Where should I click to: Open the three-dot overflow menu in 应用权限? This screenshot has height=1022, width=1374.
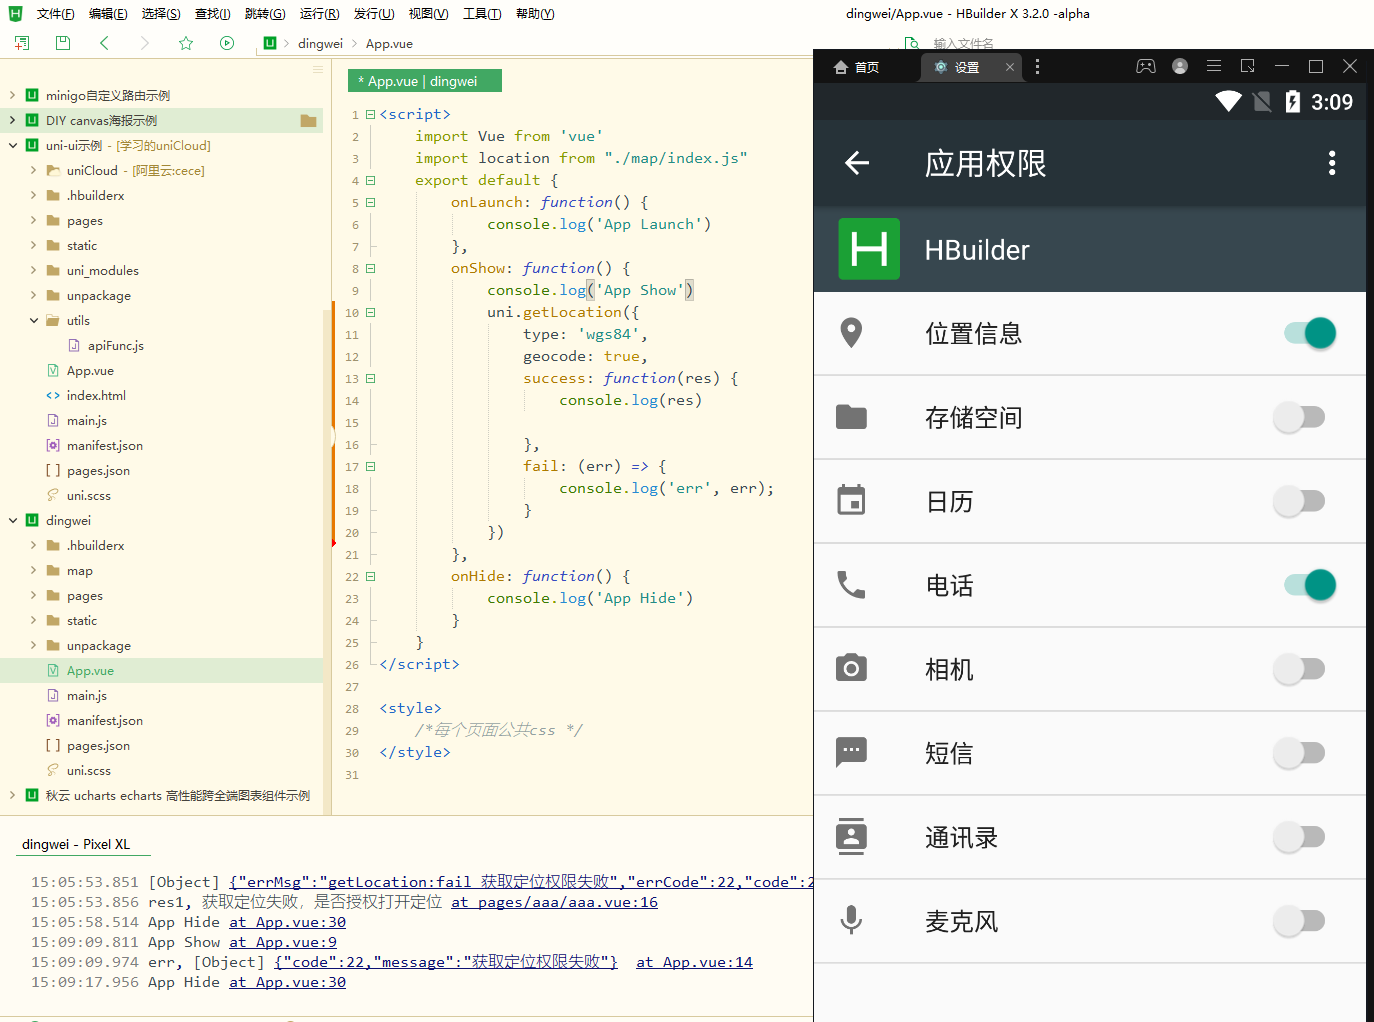pos(1331,163)
